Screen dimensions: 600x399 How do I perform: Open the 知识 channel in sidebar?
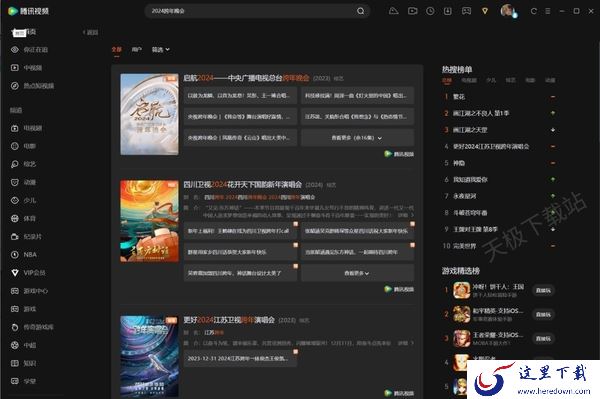click(x=23, y=363)
